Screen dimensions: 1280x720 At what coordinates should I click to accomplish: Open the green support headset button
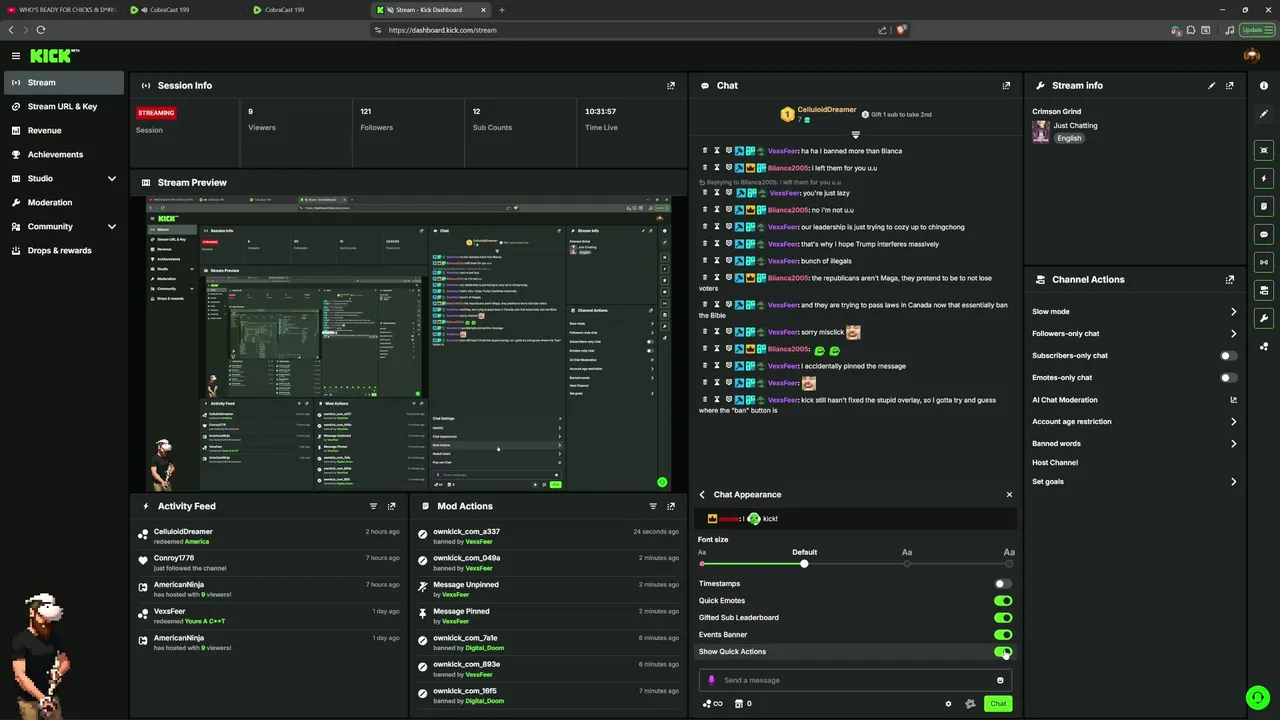pos(1257,697)
